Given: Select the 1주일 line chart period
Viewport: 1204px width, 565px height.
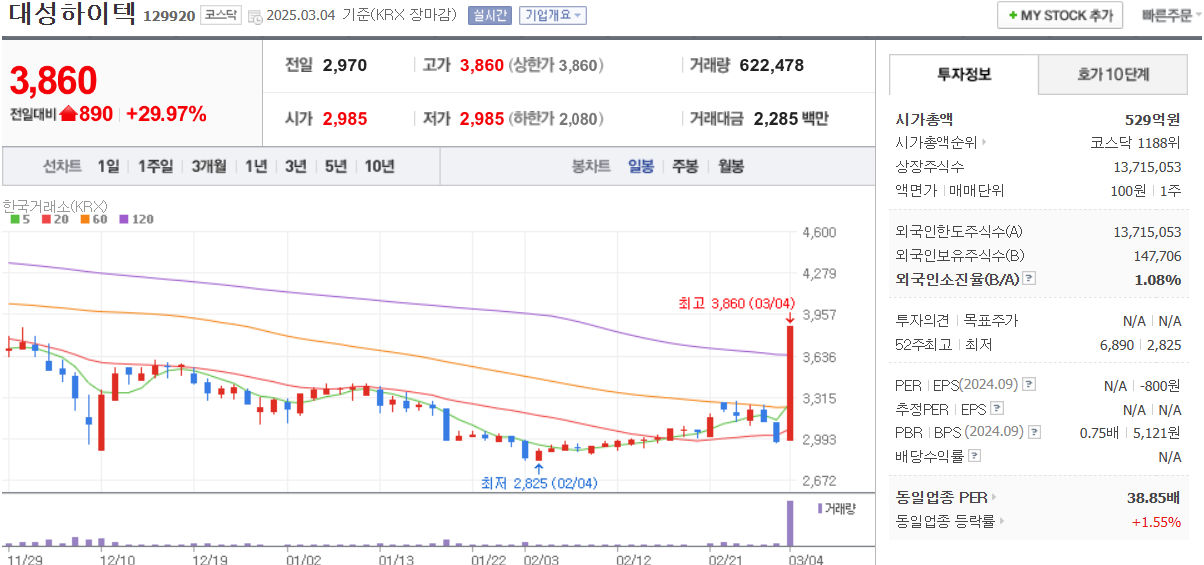Looking at the screenshot, I should (x=155, y=166).
